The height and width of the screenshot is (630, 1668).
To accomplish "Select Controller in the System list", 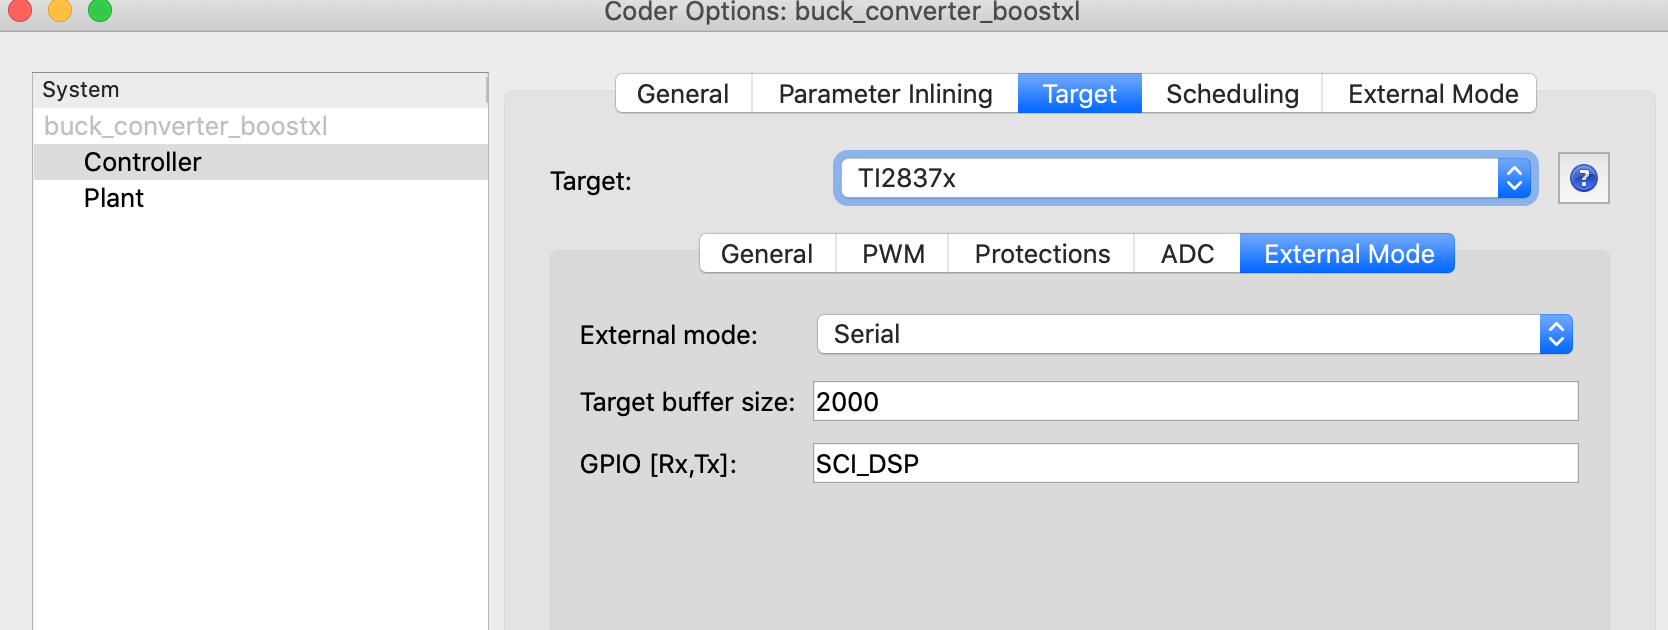I will tap(143, 162).
